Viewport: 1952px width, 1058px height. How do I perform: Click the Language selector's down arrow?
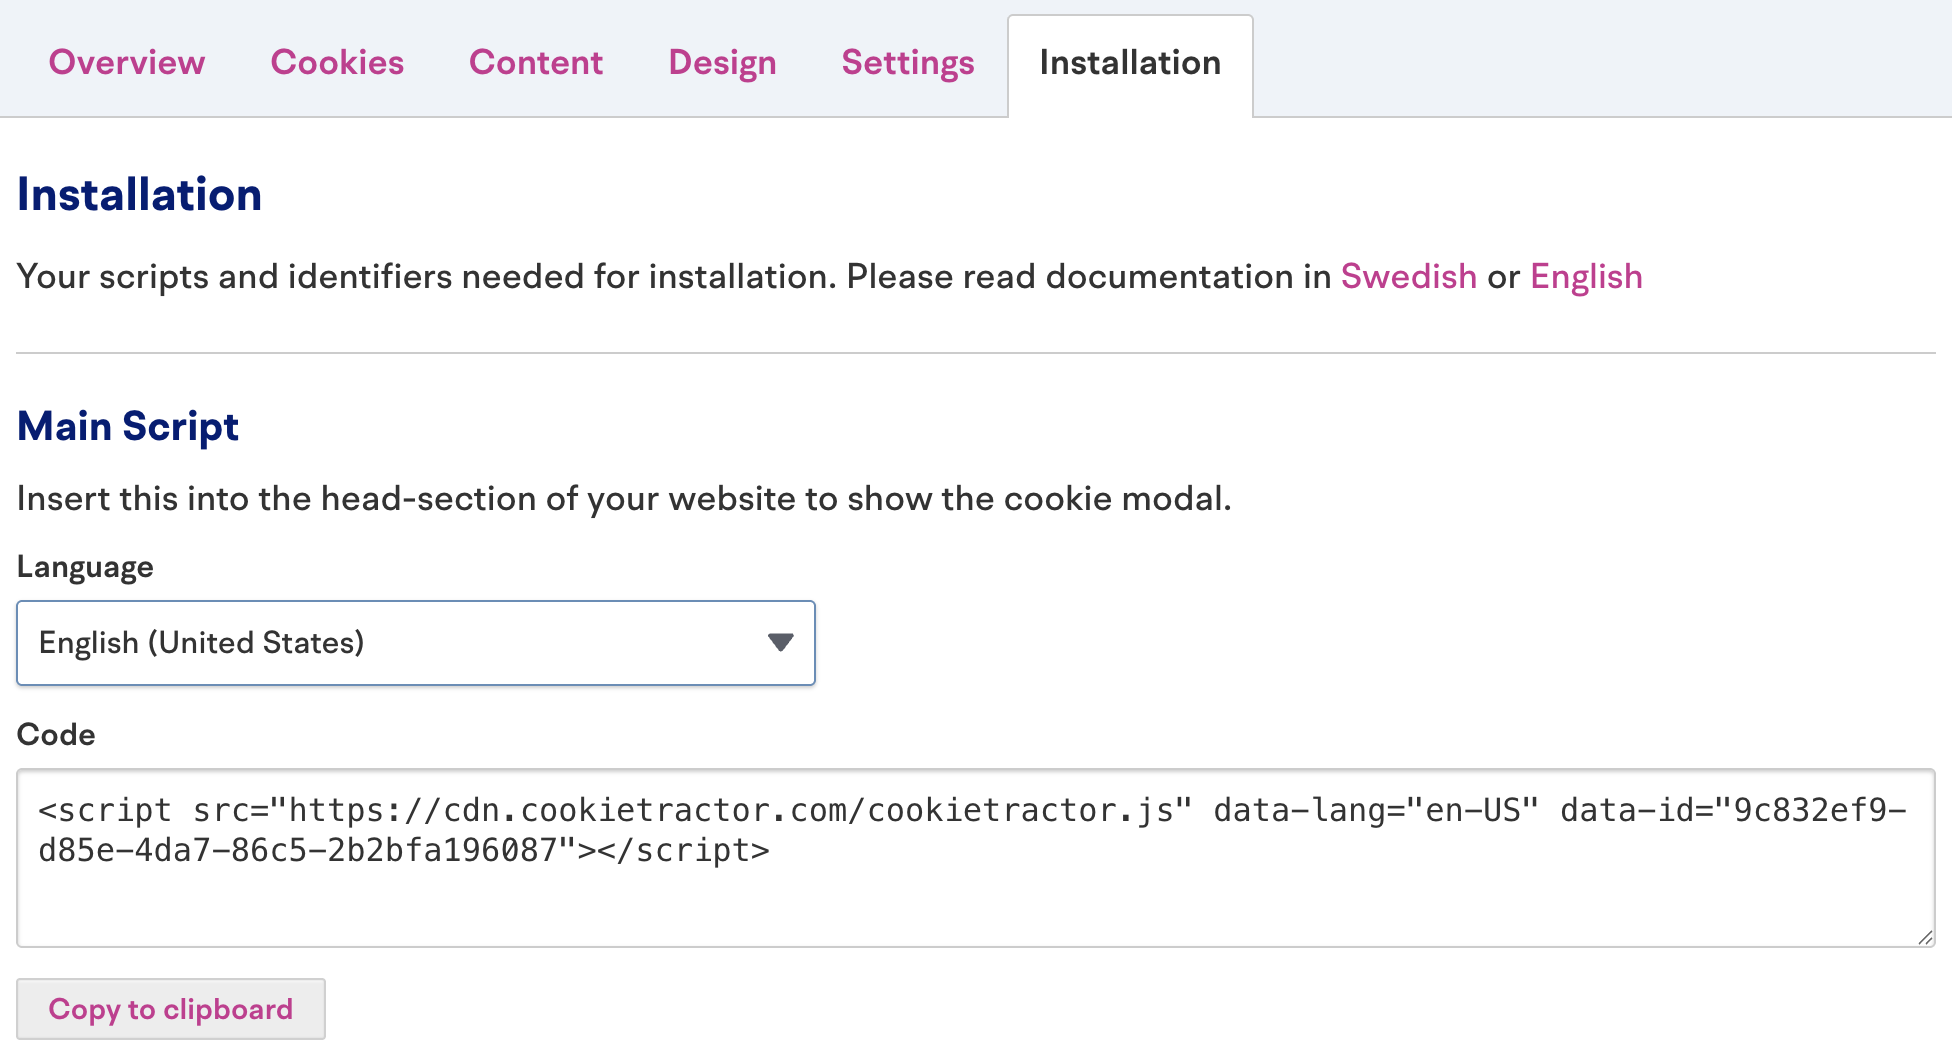780,642
